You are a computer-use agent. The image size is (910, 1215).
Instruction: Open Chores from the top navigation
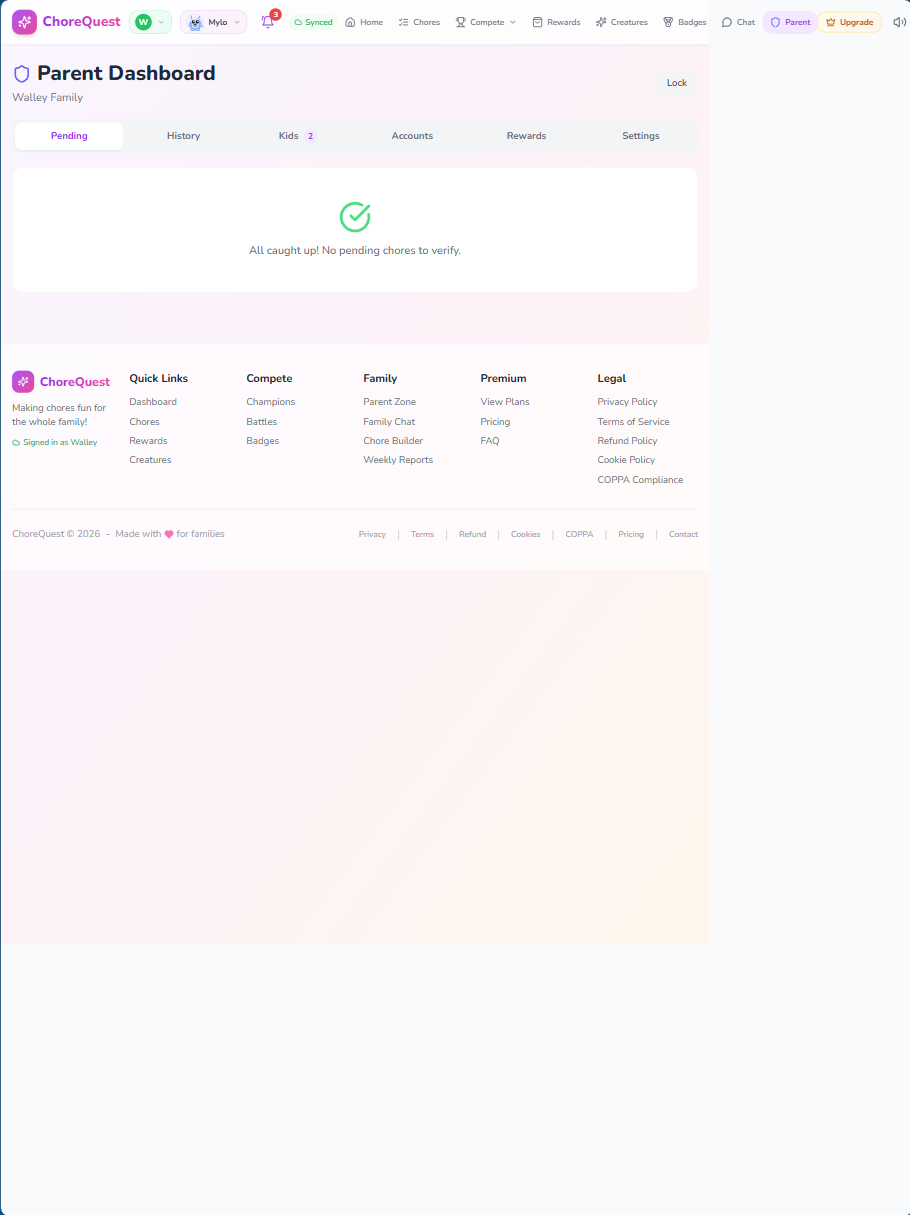tap(419, 21)
